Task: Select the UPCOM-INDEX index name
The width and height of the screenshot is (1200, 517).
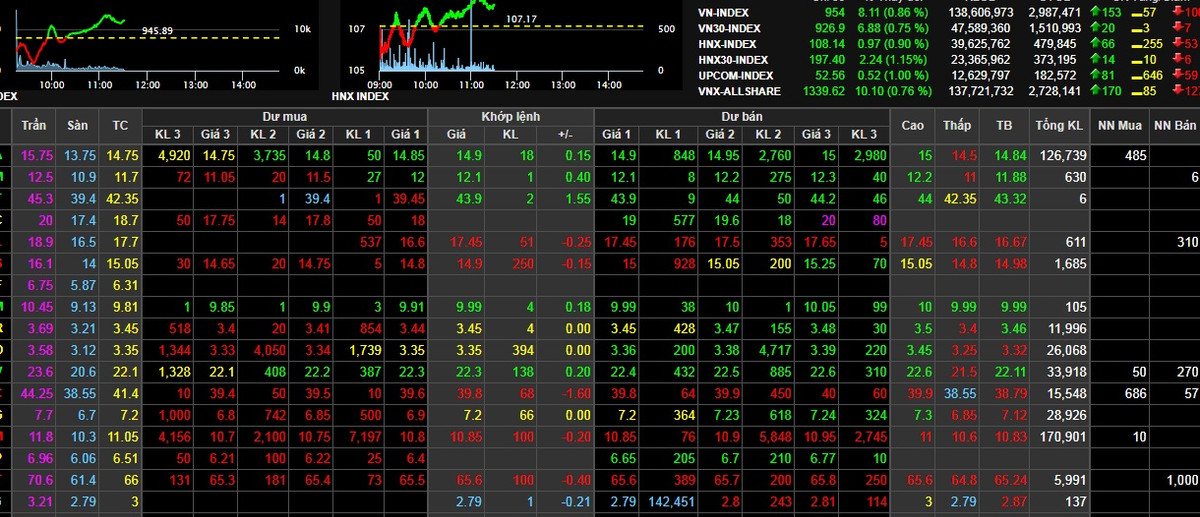Action: tap(735, 75)
